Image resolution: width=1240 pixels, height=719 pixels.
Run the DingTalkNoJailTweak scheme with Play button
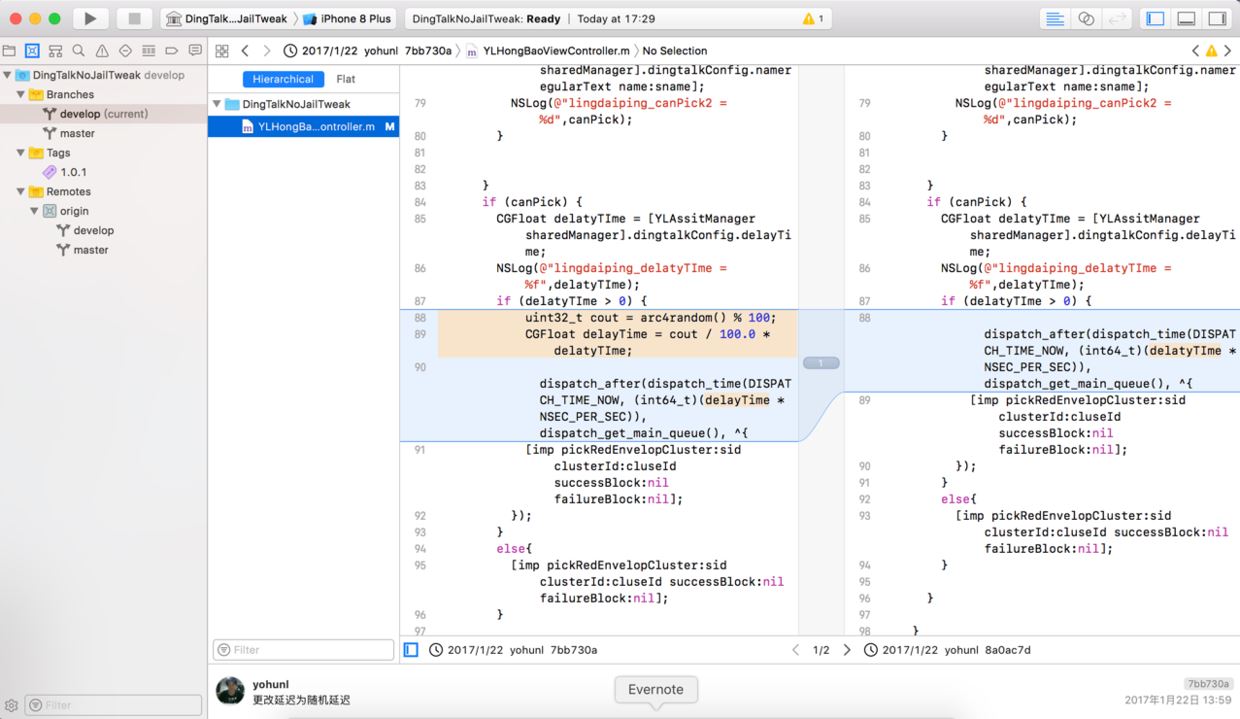tap(90, 18)
